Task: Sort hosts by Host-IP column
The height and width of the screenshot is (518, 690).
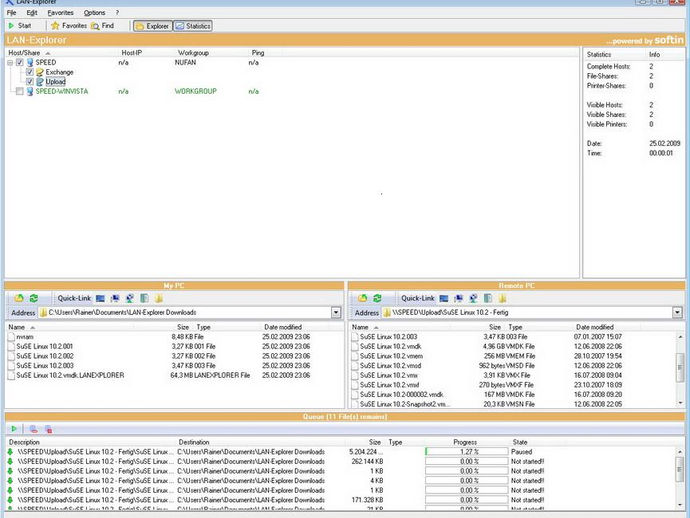Action: coord(132,53)
